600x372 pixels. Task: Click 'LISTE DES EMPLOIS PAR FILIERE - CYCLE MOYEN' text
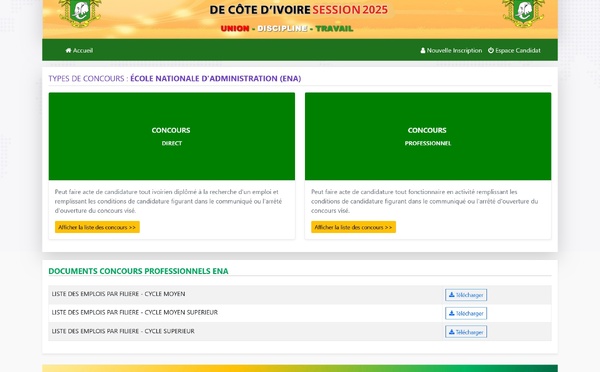coord(118,294)
